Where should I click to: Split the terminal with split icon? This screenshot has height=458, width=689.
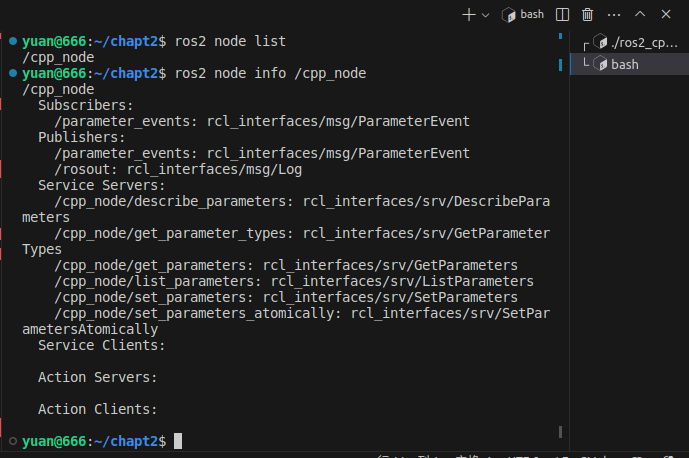click(x=562, y=15)
